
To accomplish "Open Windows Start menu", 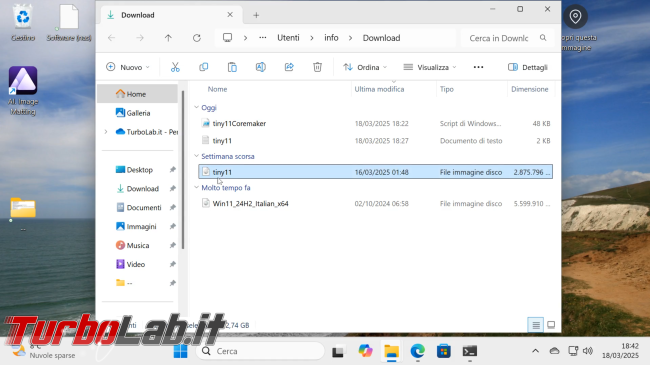I will [180, 351].
